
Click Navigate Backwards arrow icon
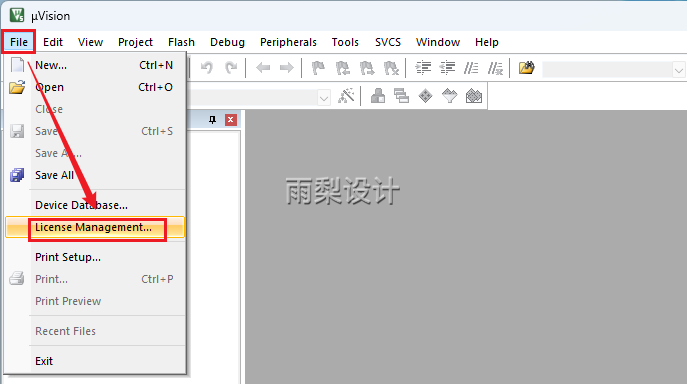[263, 68]
